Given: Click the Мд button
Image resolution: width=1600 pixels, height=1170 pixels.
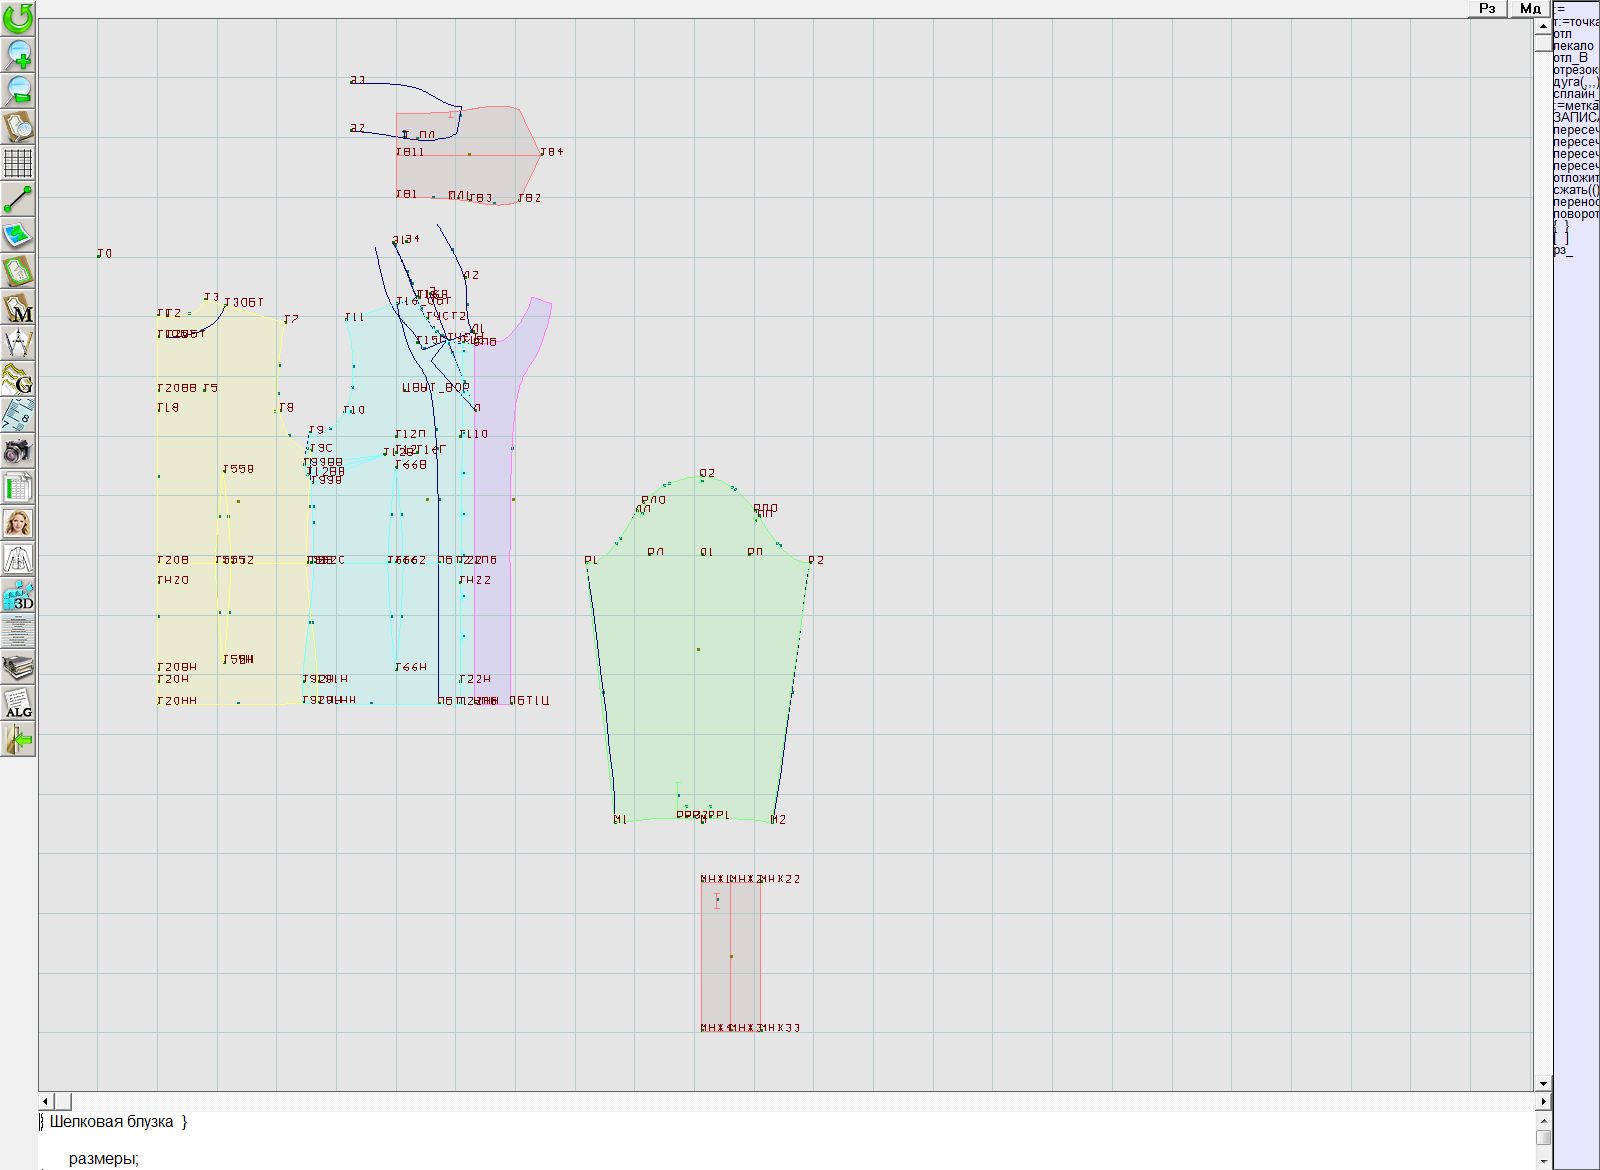Looking at the screenshot, I should (x=1530, y=8).
